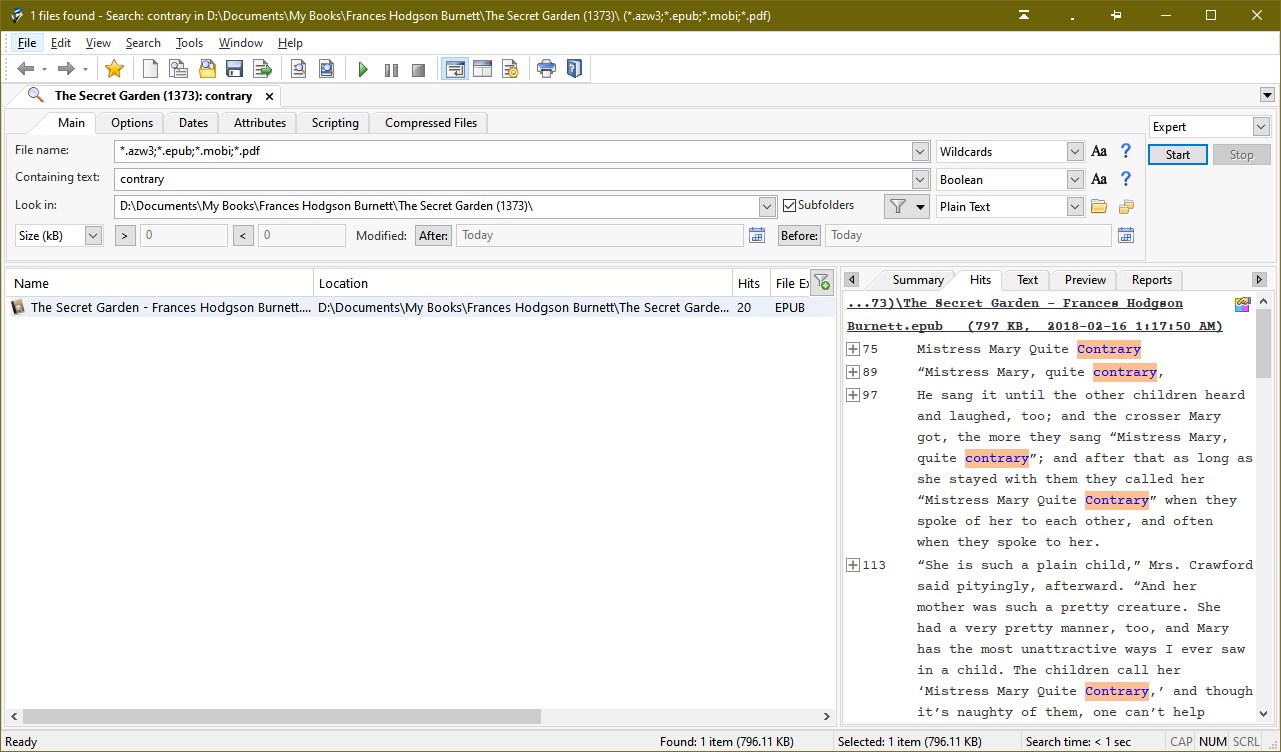This screenshot has height=752, width=1281.
Task: Open the Boolean expression type dropdown
Action: pyautogui.click(x=1075, y=180)
